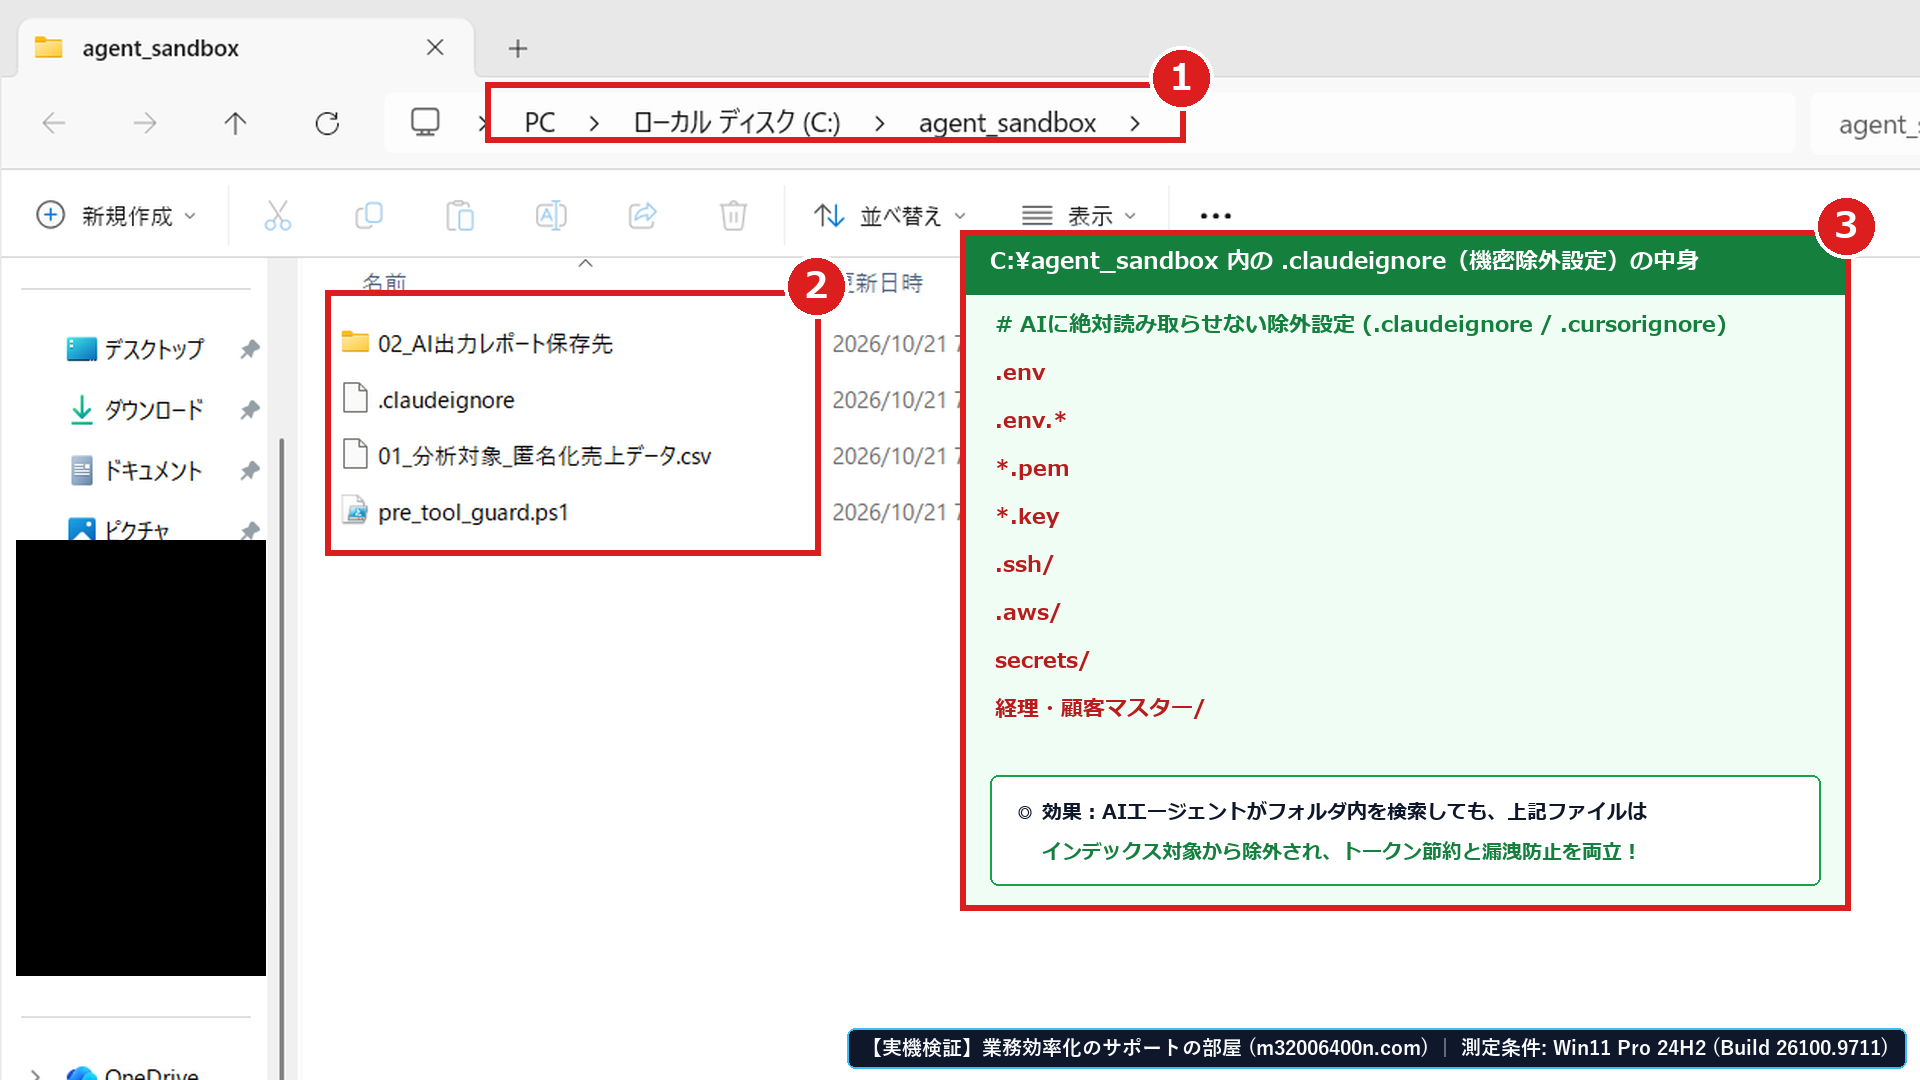Click agent_sandbox breadcrumb segment
The image size is (1920, 1080).
1007,123
